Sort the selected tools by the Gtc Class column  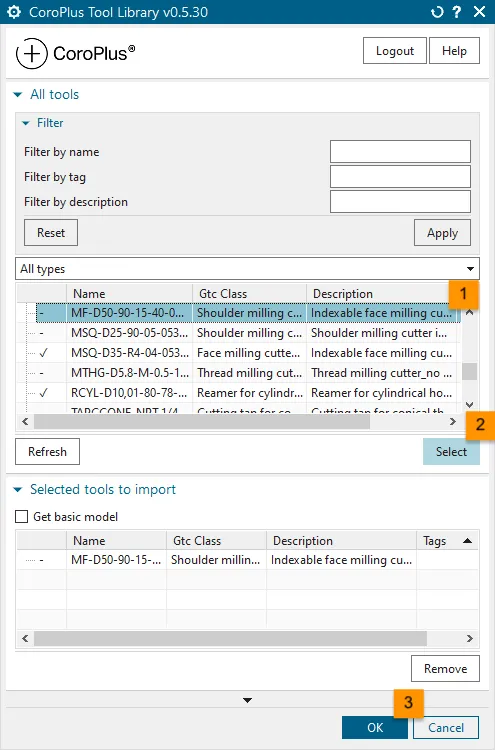coord(216,540)
